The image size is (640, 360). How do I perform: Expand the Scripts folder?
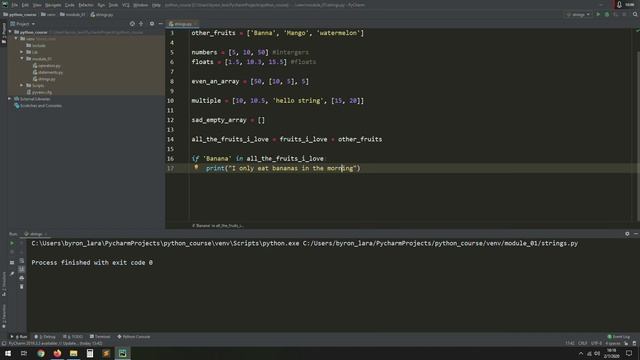22,86
